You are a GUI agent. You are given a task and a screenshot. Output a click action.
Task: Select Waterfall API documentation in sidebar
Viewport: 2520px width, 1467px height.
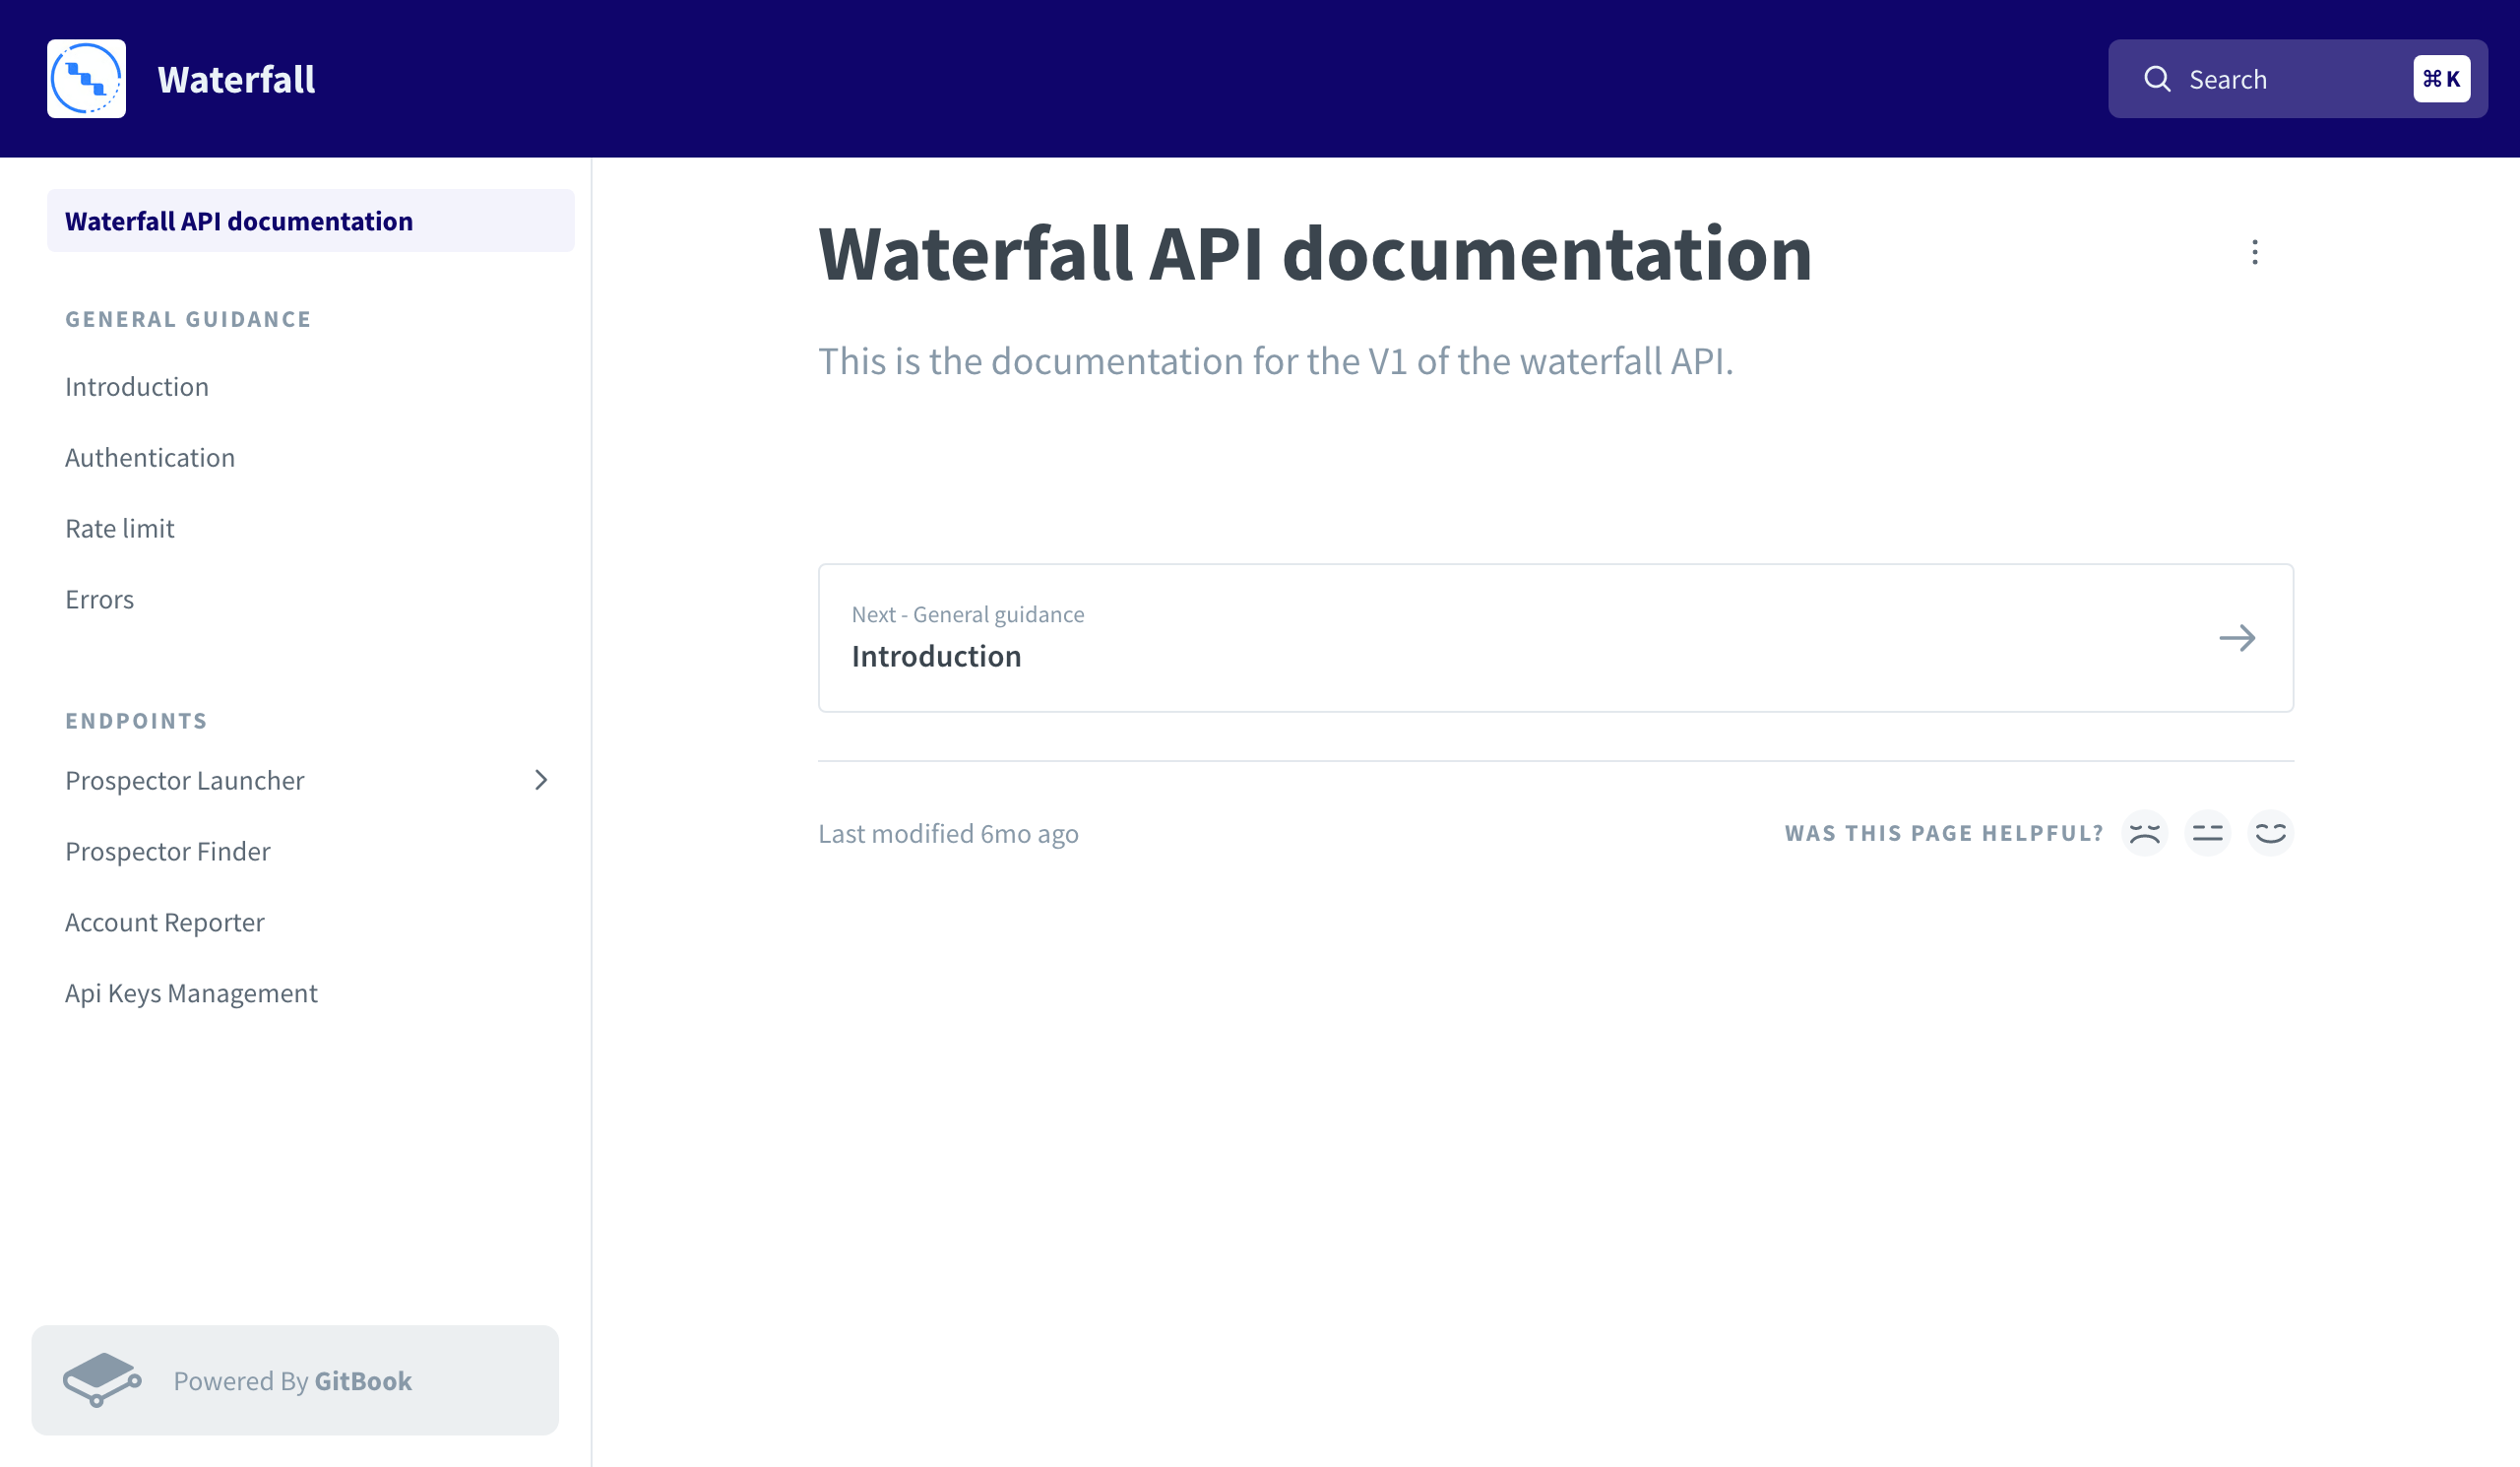311,221
